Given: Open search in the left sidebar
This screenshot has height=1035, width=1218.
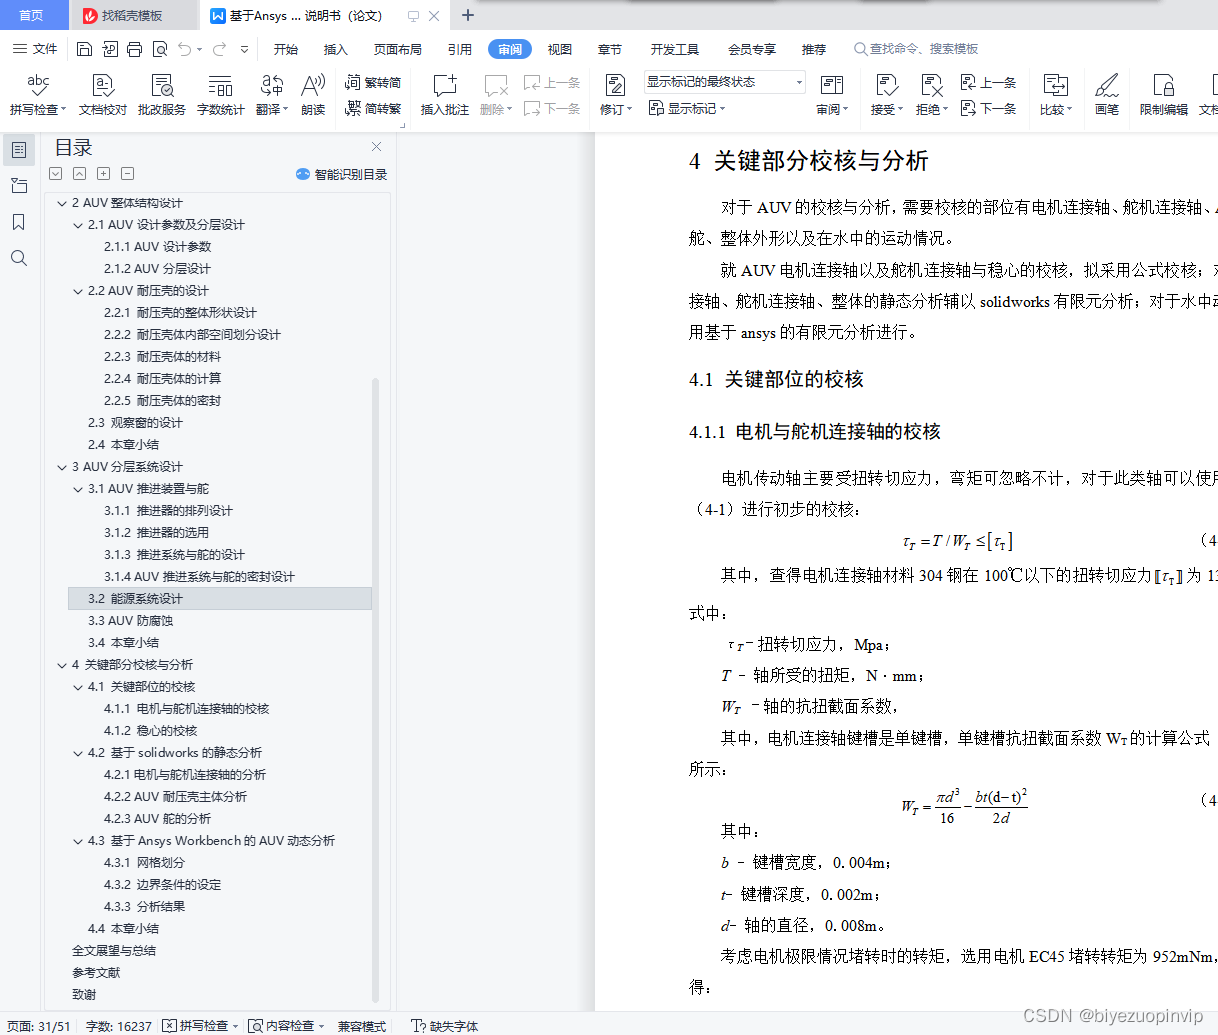Looking at the screenshot, I should coord(18,258).
